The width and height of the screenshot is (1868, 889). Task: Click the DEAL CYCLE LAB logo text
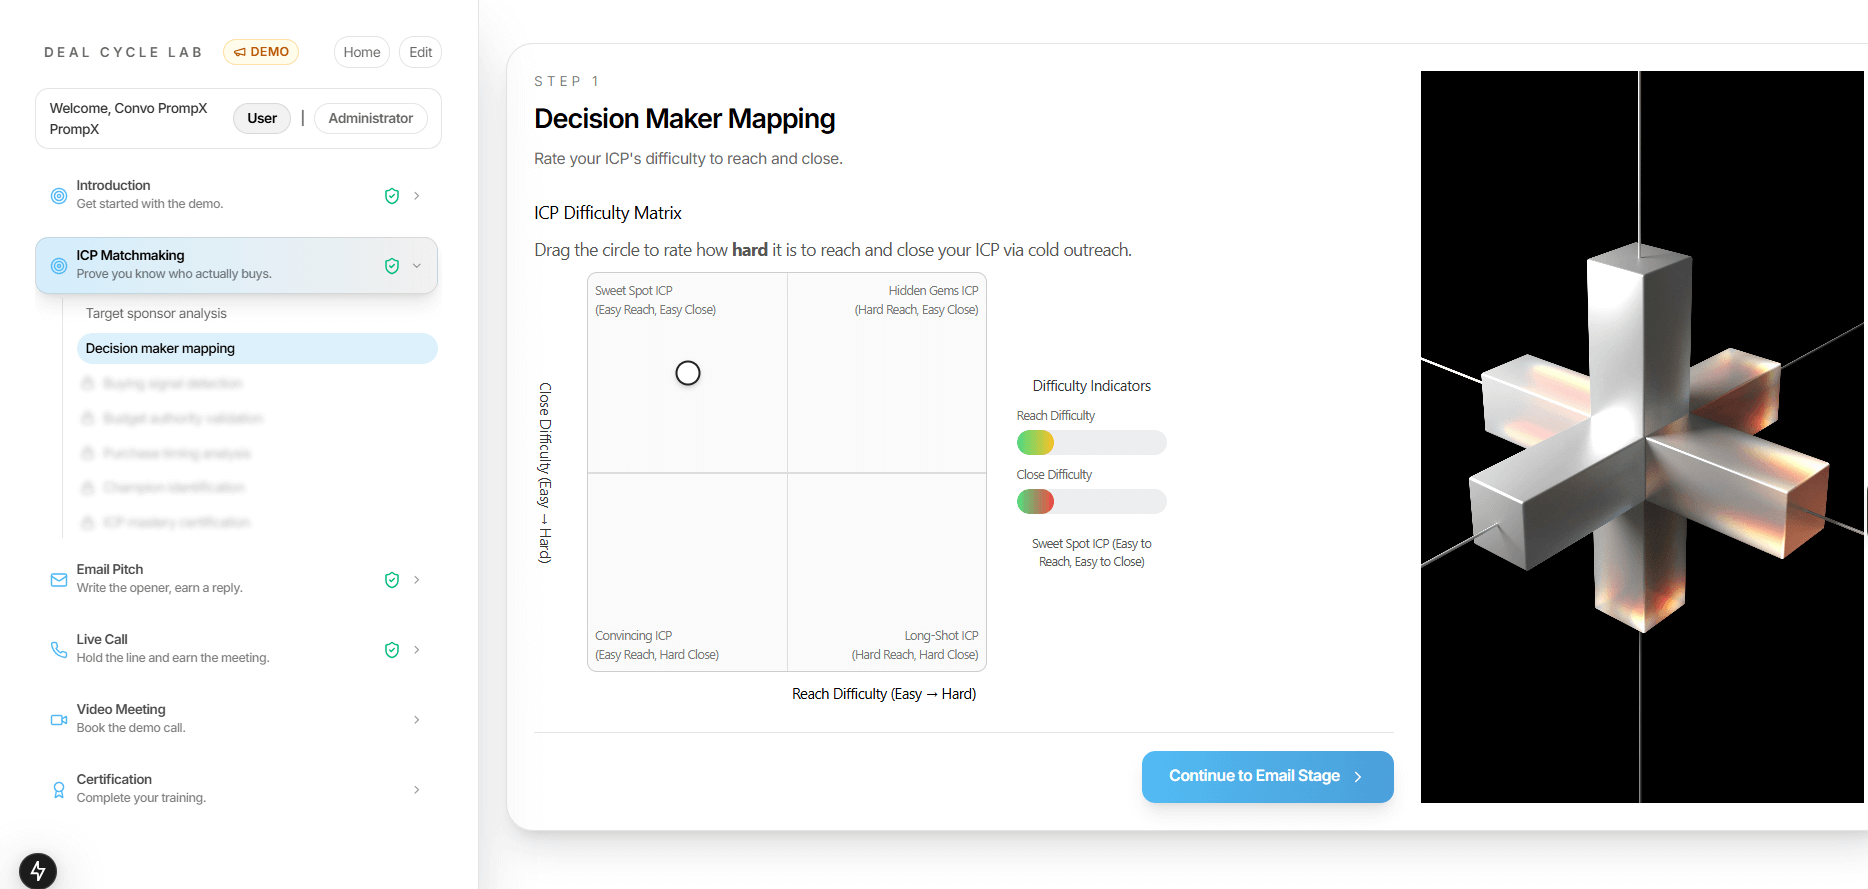124,52
